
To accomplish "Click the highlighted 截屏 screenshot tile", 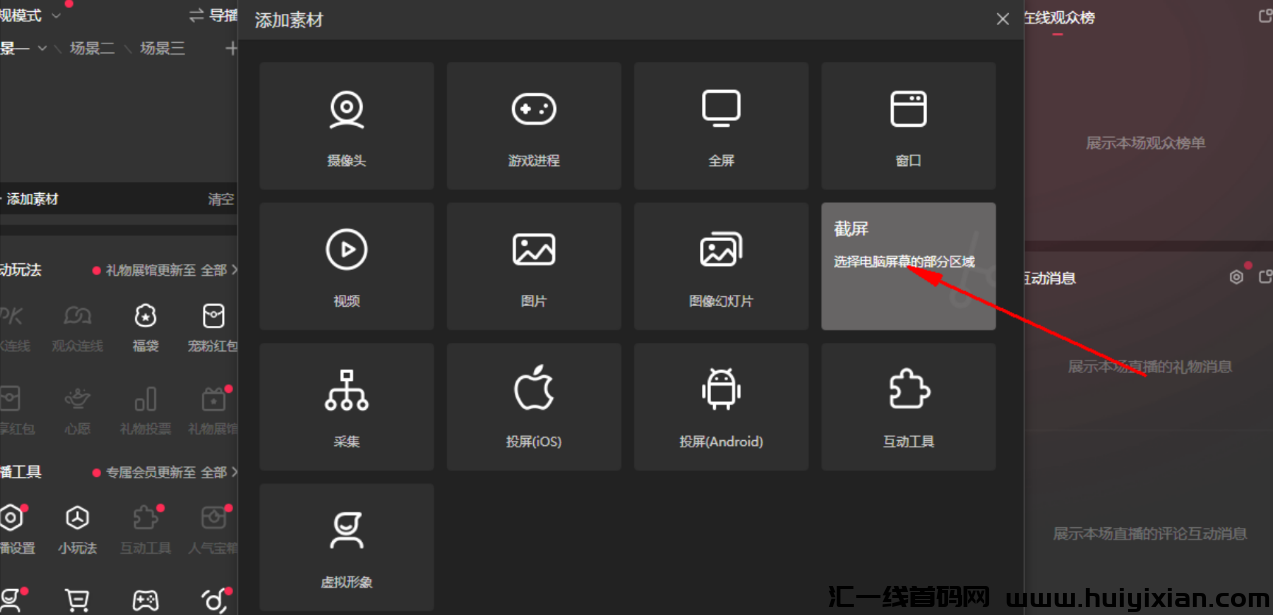I will (x=908, y=266).
